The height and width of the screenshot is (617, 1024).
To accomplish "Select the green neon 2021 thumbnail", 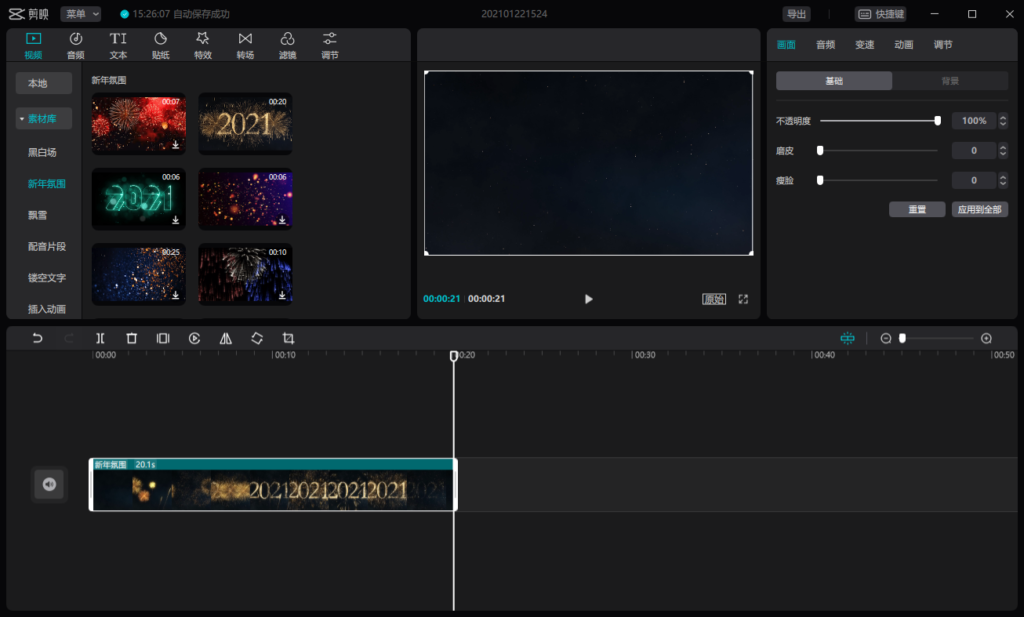I will tap(138, 199).
